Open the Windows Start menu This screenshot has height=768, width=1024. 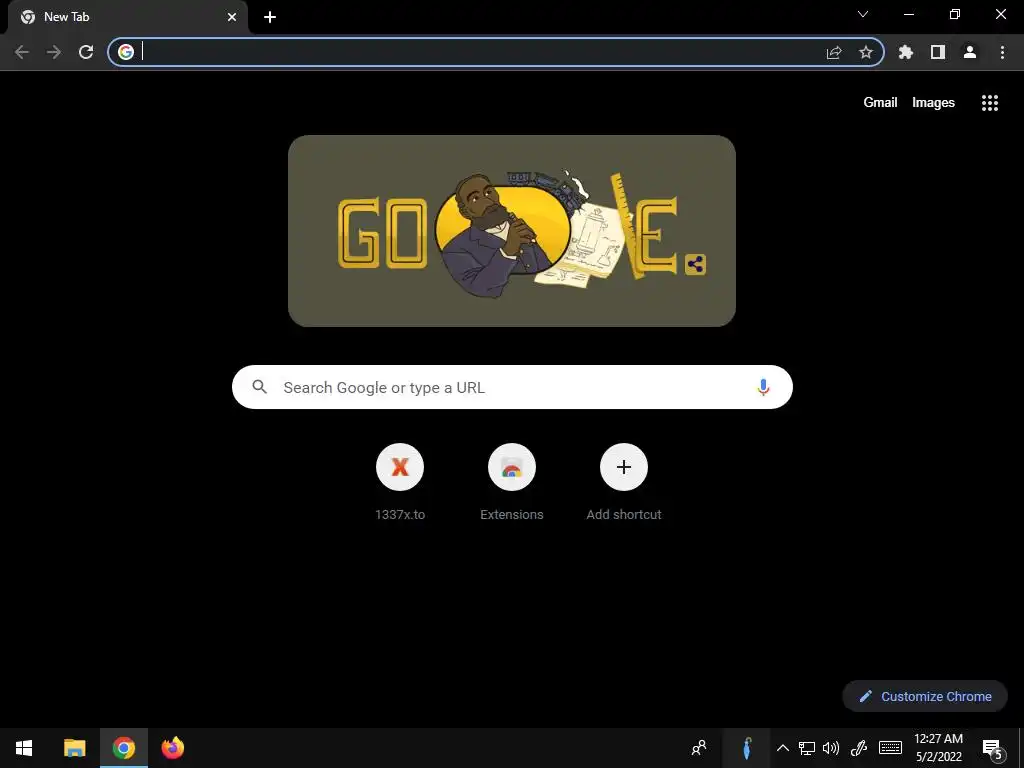pyautogui.click(x=24, y=748)
